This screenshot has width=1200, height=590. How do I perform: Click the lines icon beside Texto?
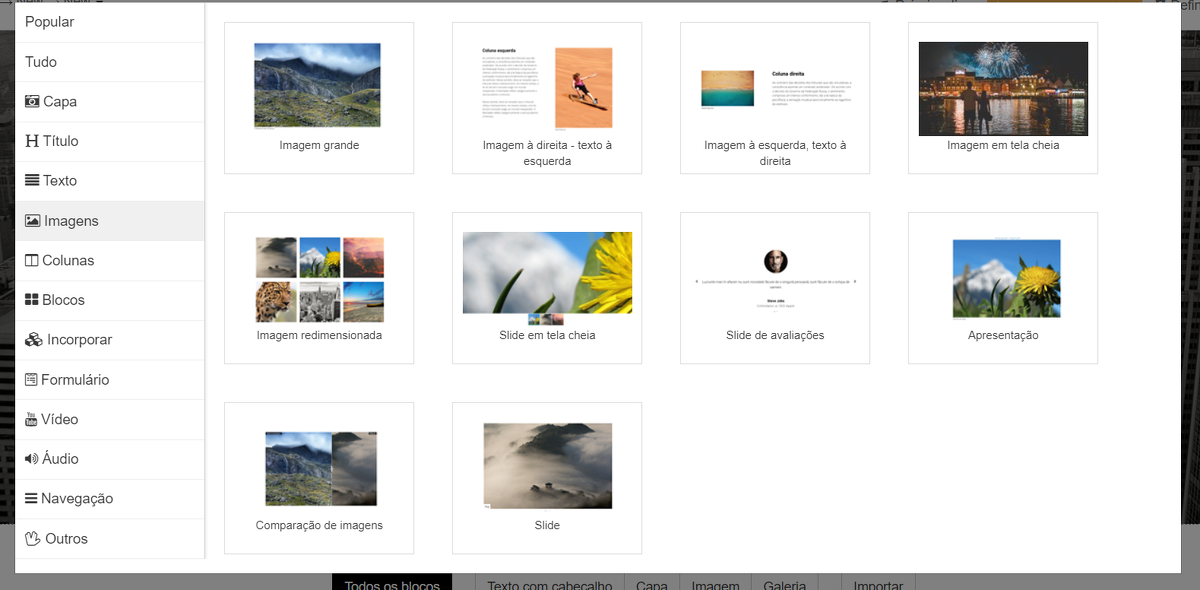tap(32, 181)
